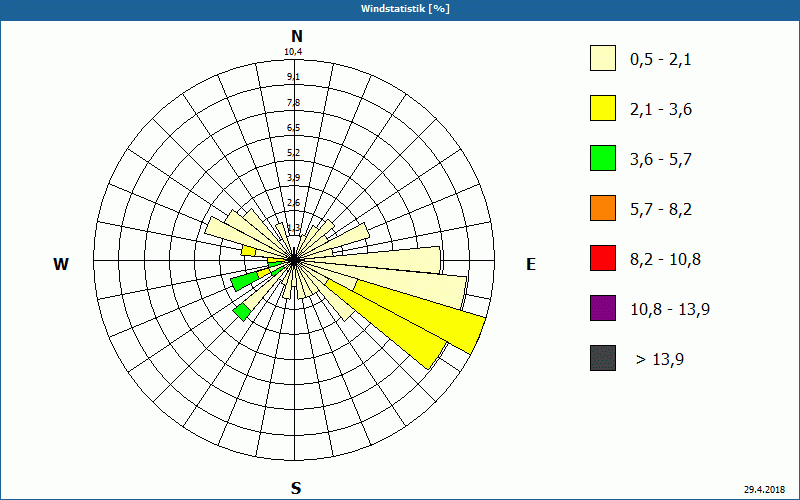Click the '9,1' radial axis value
The height and width of the screenshot is (500, 800).
293,77
